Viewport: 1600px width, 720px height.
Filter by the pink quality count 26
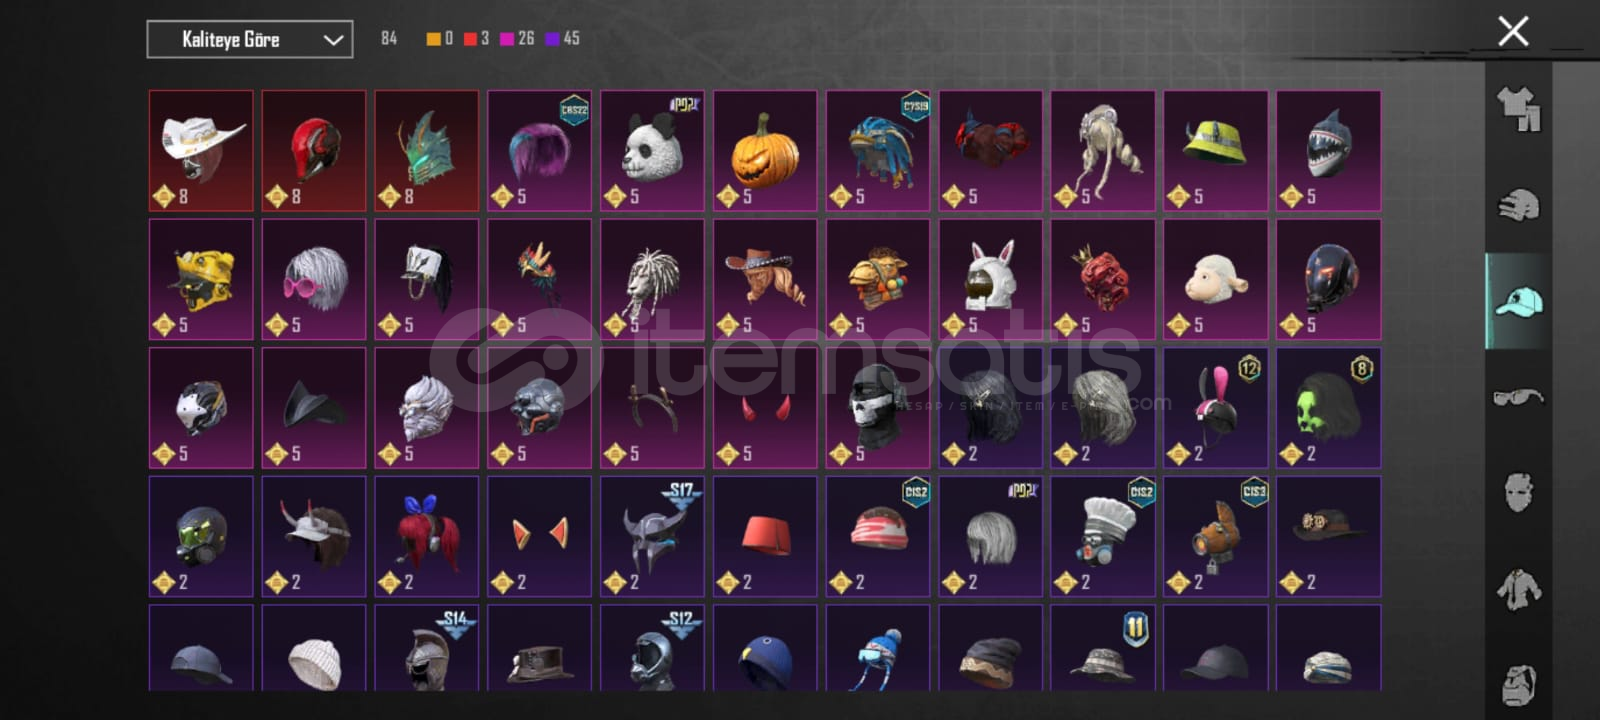pos(517,38)
